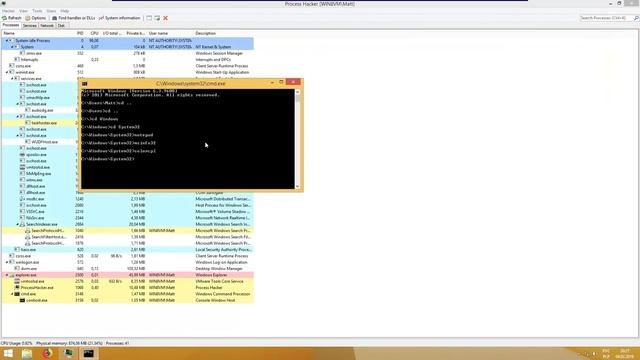Sort by the Private bytes column header
Viewport: 640px width, 360px height.
pyautogui.click(x=135, y=33)
